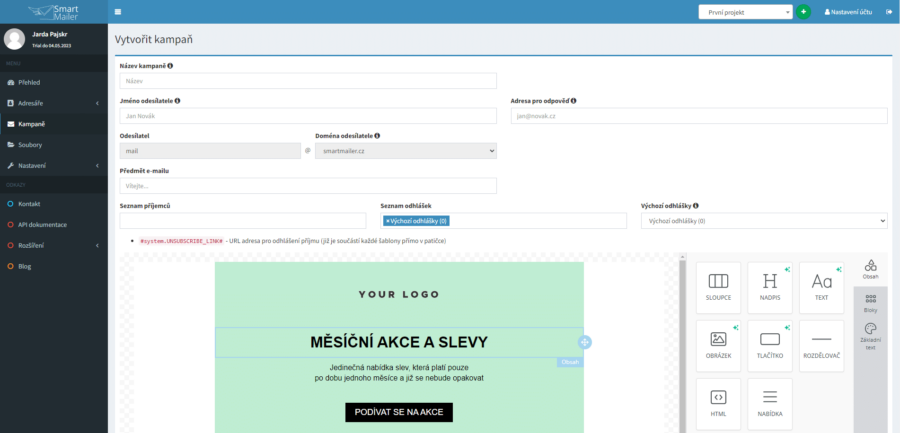
Task: Open the První projekt dropdown
Action: click(745, 11)
